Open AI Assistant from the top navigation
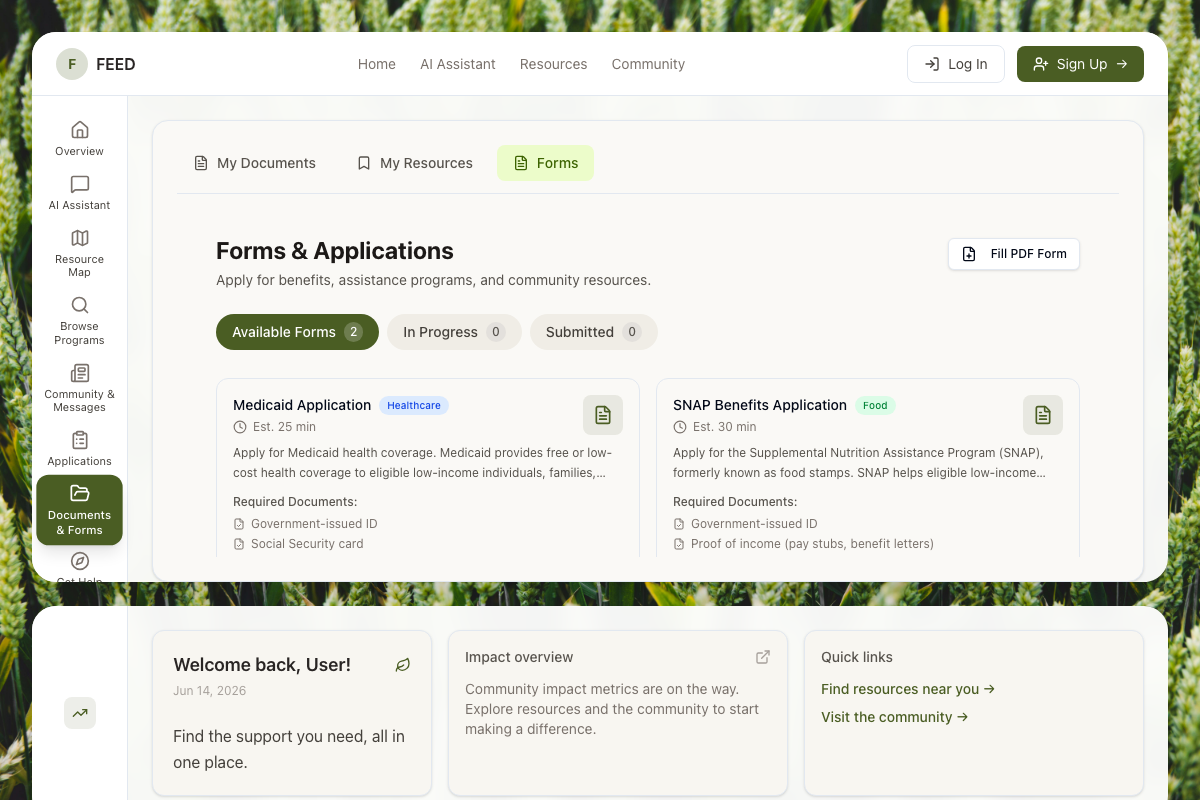The height and width of the screenshot is (800, 1200). tap(458, 64)
